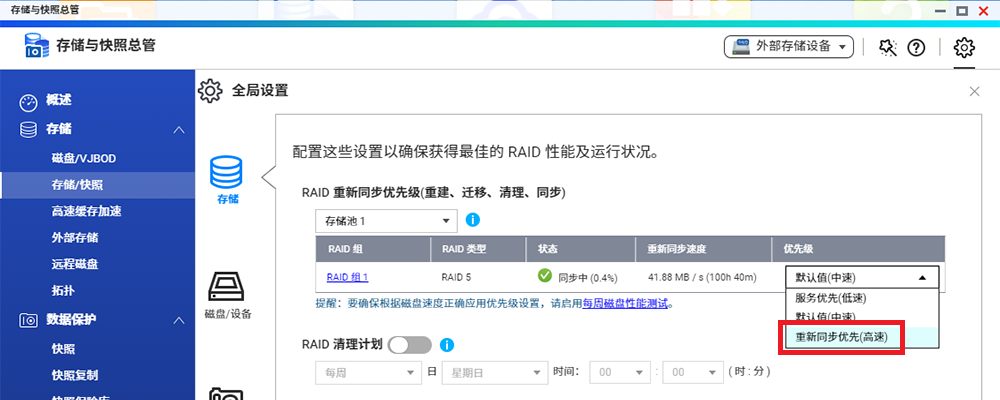The height and width of the screenshot is (400, 1000).
Task: Click the Storage database icon in sidebar
Action: tap(28, 130)
